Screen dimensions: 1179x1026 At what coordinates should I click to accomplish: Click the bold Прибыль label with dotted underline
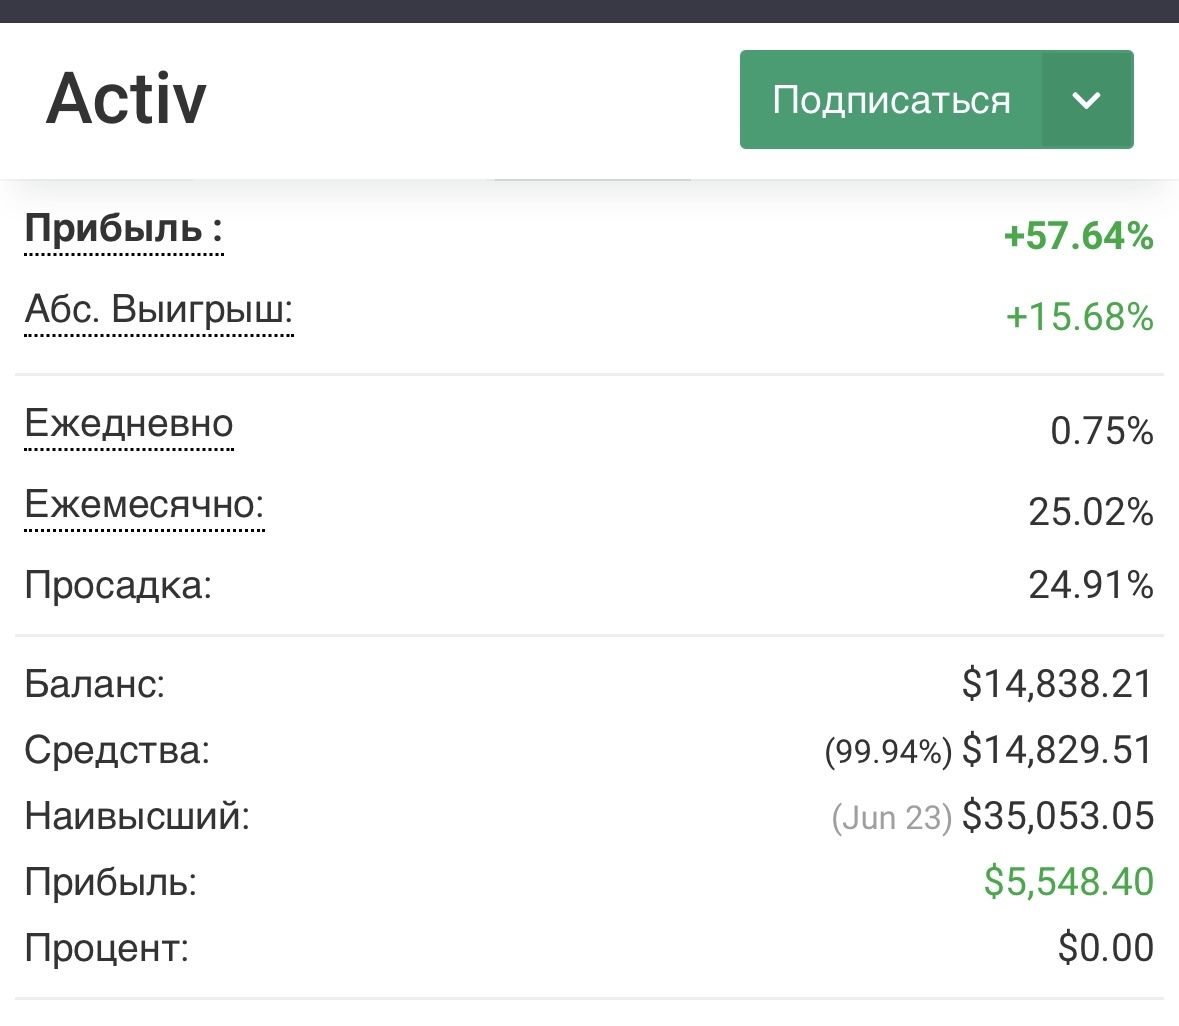click(123, 229)
